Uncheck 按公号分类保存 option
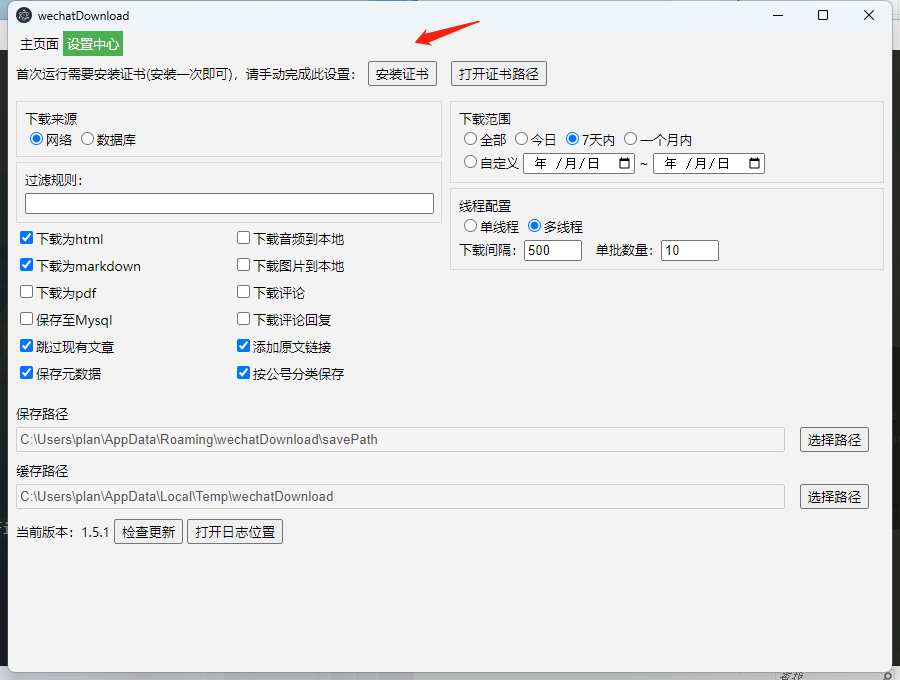Image resolution: width=900 pixels, height=680 pixels. click(243, 373)
